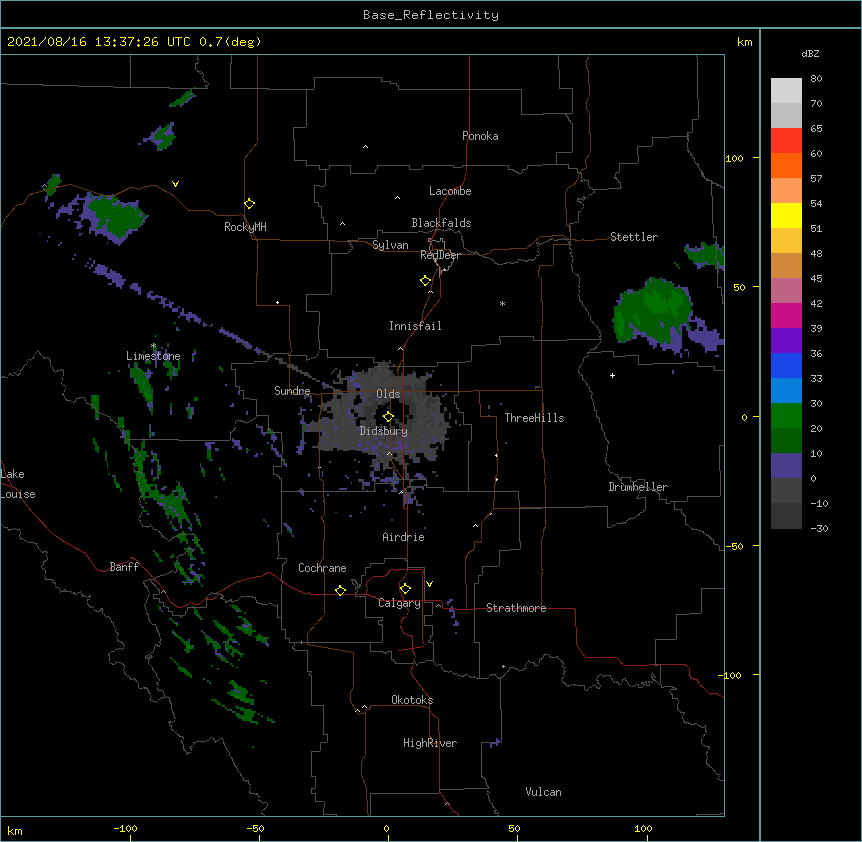Image resolution: width=862 pixels, height=842 pixels.
Task: Click the magenta 39-42 dBZ legend band
Action: (786, 315)
